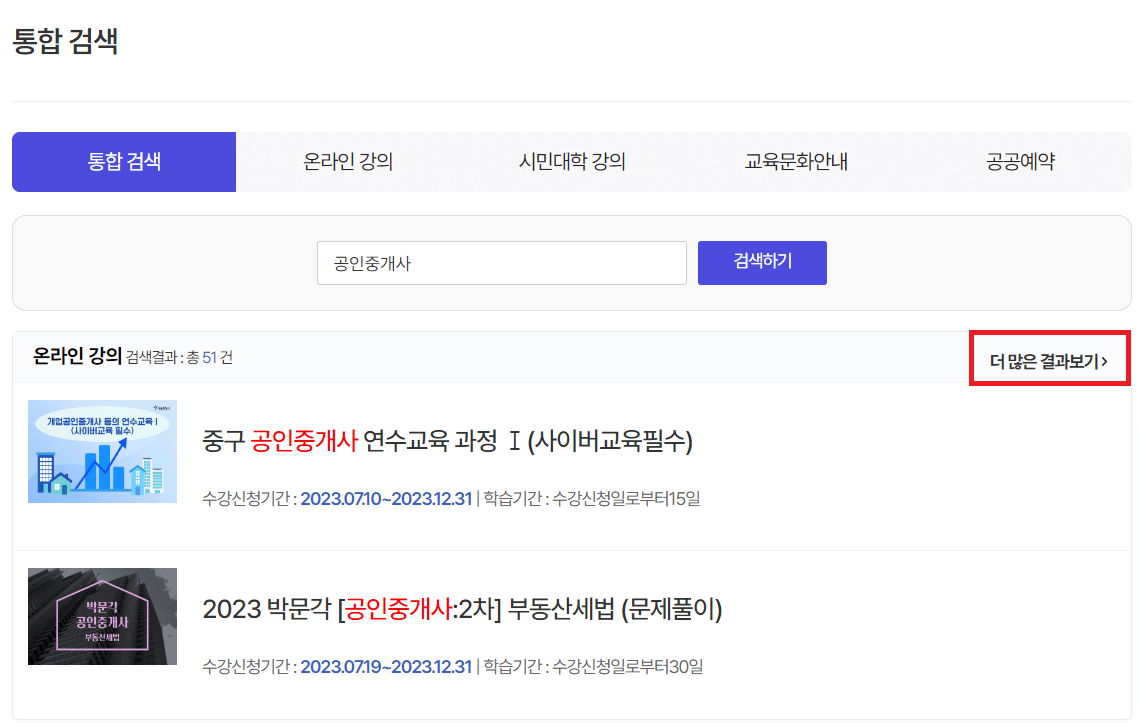Click the search field containing 공인중개사
Viewport: 1141px width, 723px height.
(x=502, y=262)
